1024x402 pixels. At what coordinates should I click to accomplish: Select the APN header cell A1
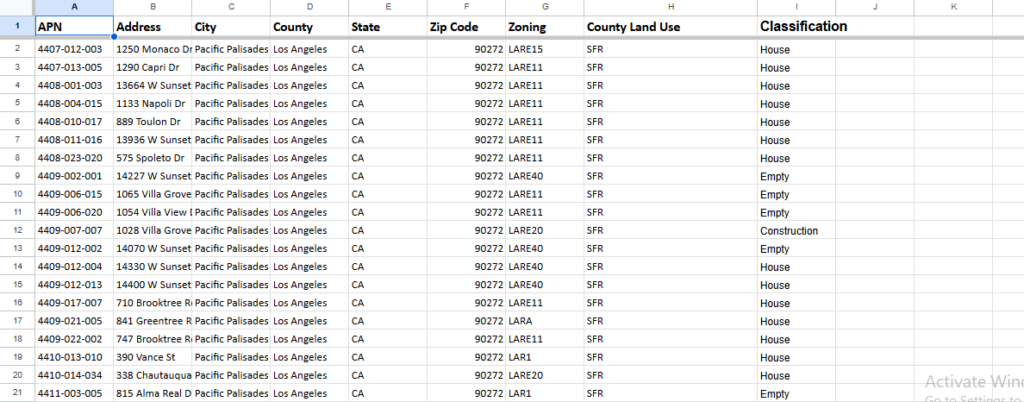coord(74,27)
